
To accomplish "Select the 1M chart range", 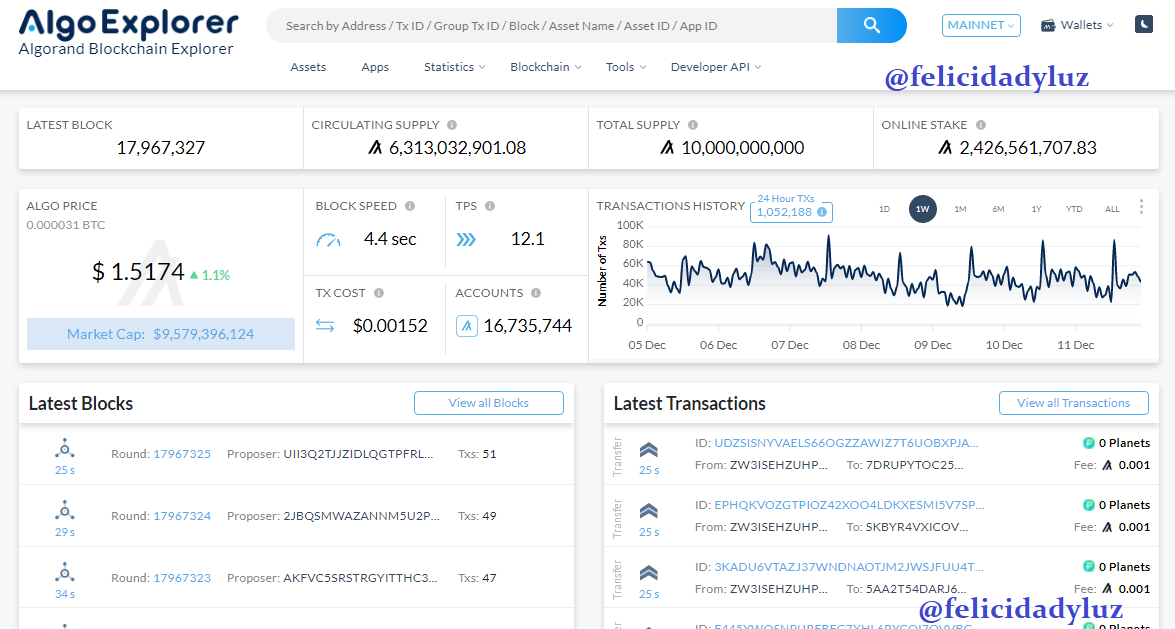I will pos(960,209).
